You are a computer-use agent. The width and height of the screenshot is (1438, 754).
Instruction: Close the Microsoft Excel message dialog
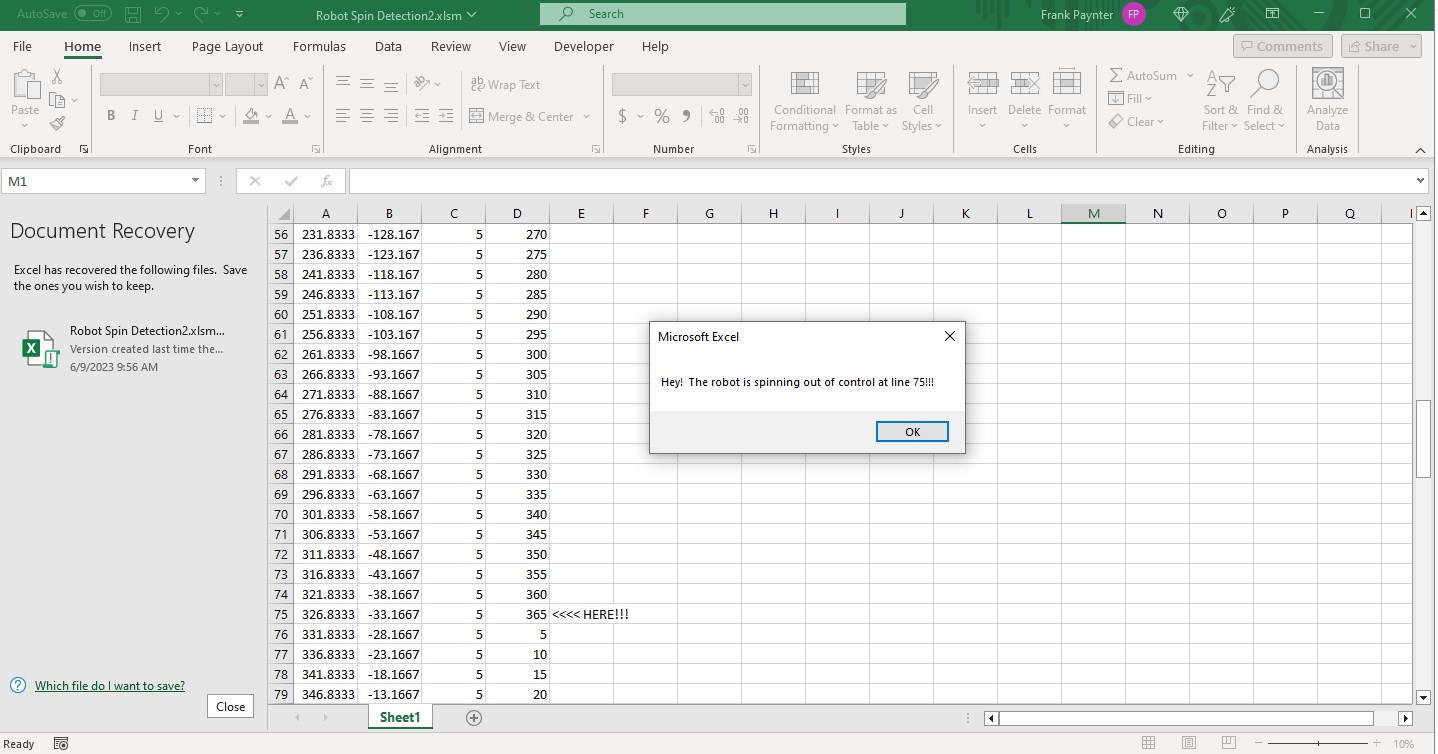pos(950,336)
